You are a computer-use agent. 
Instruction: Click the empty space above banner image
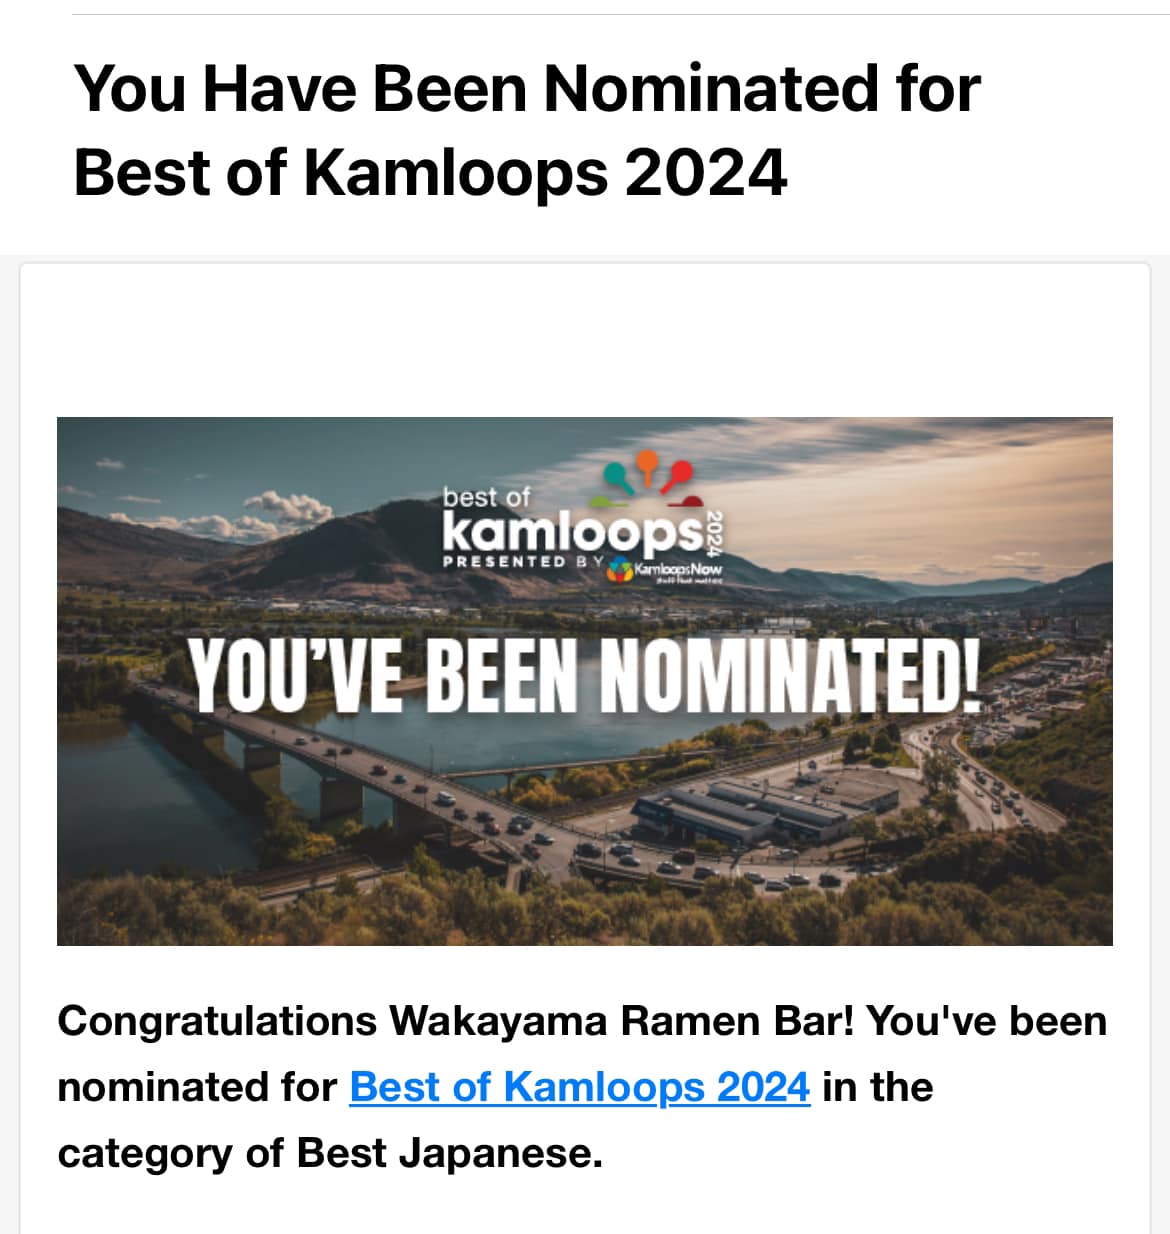point(585,340)
